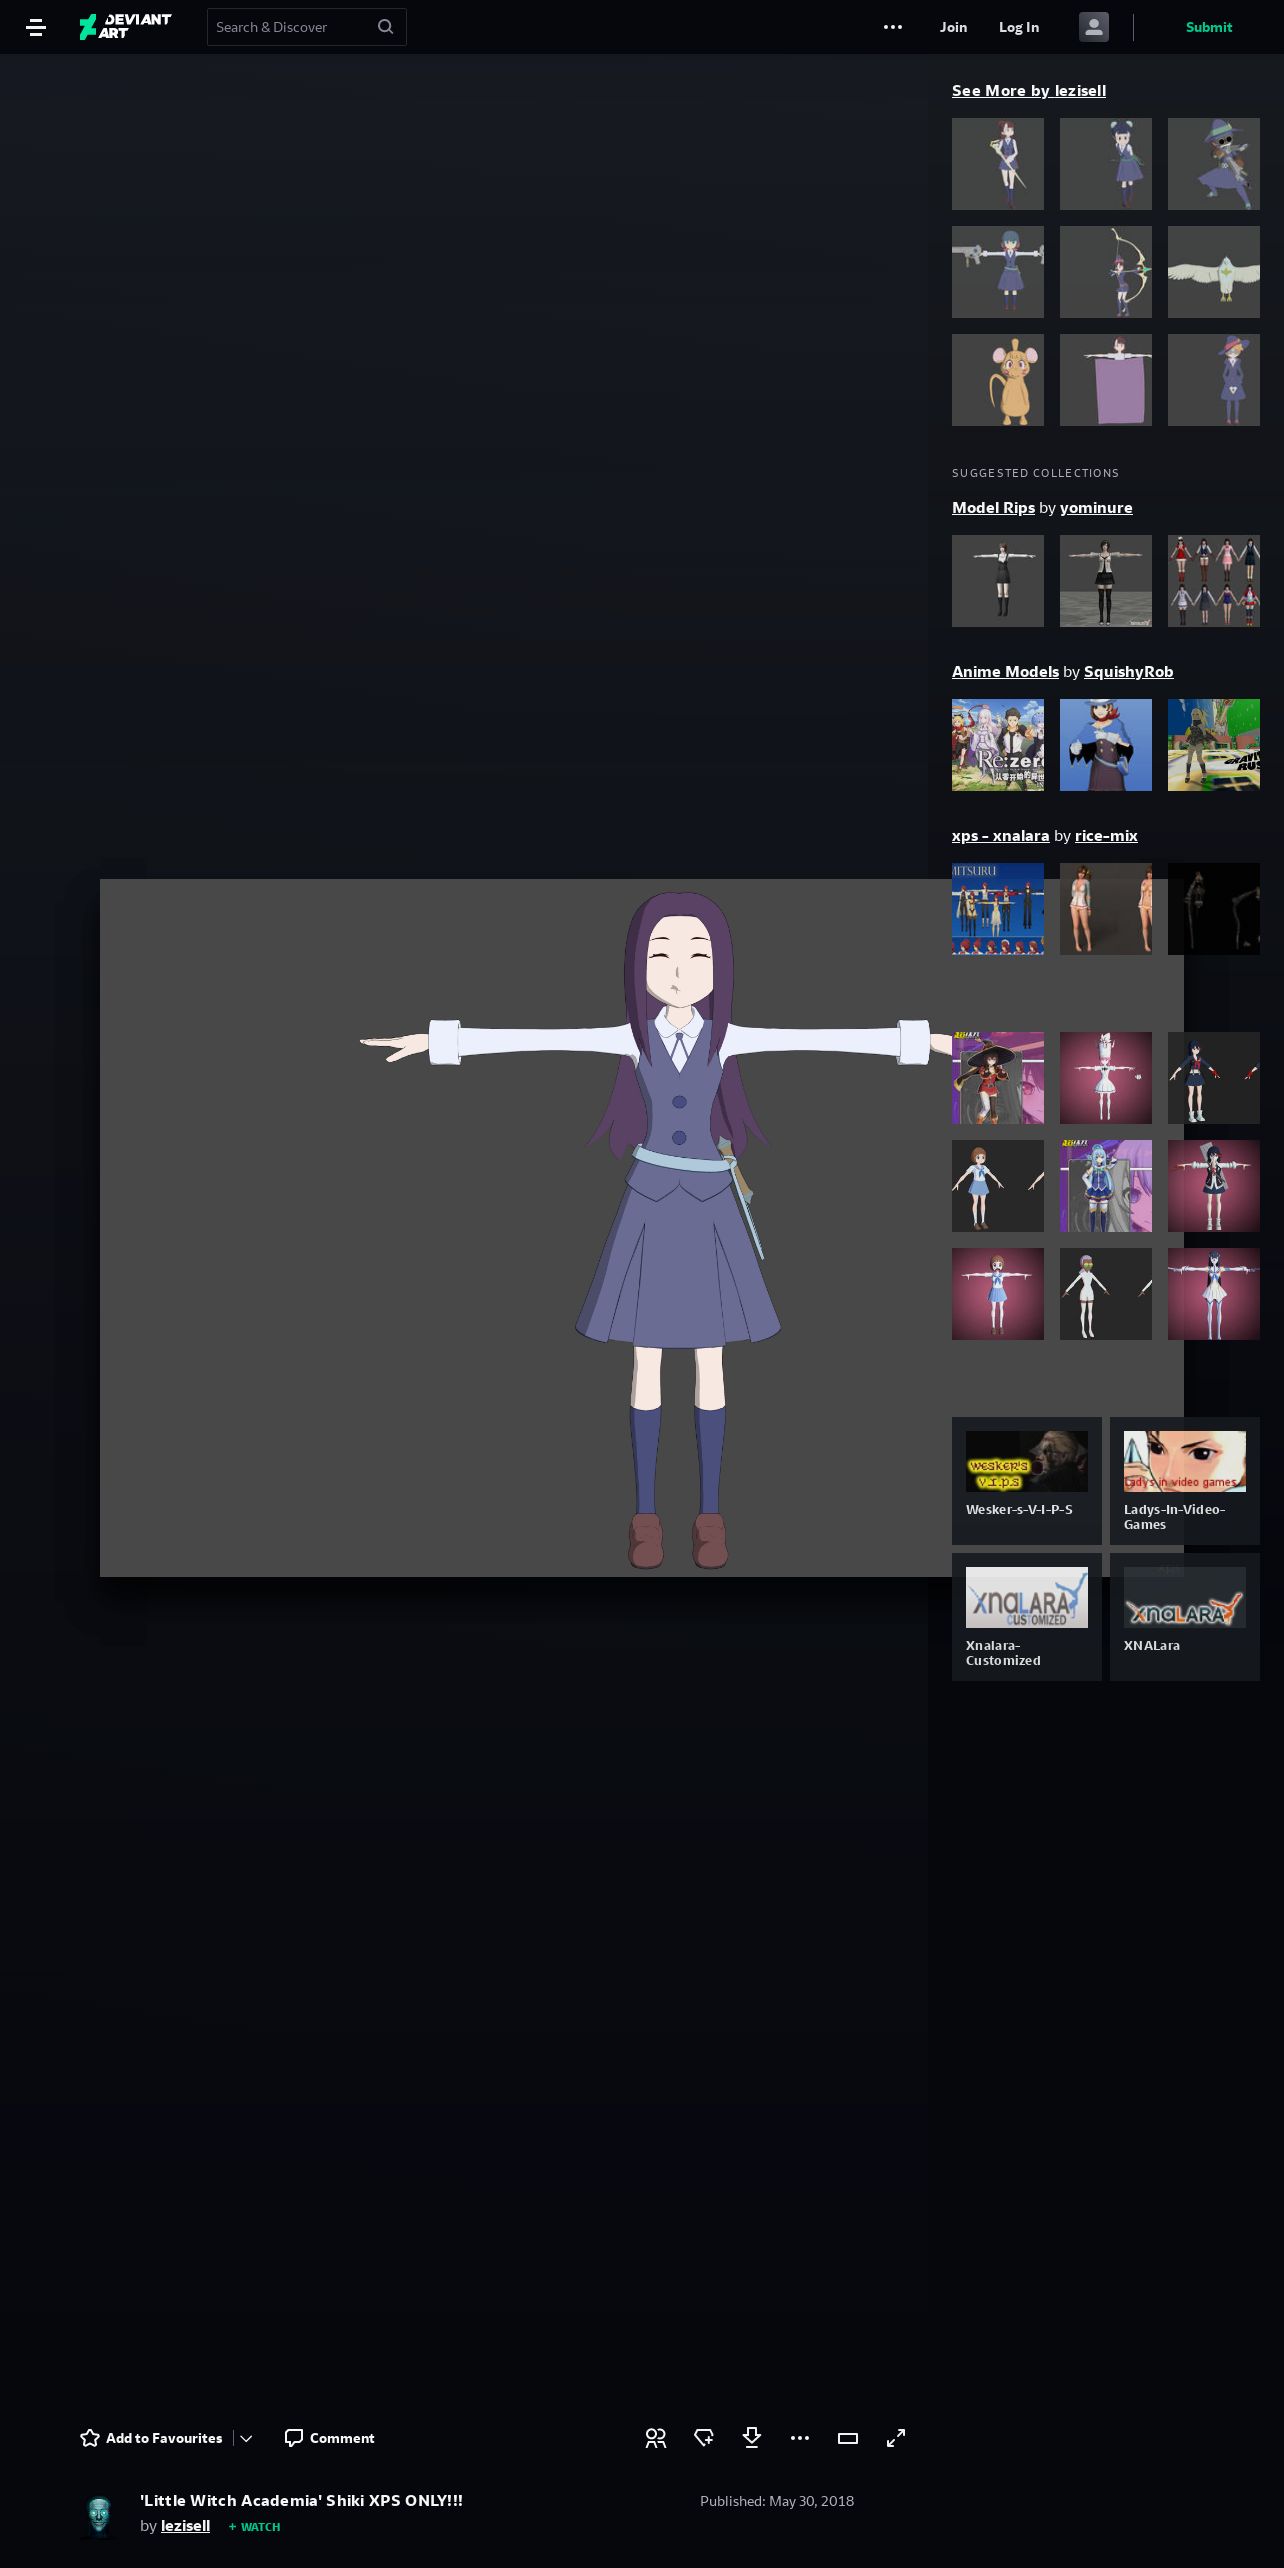Visit rice-mix's profile link
The image size is (1284, 2568).
pos(1106,835)
